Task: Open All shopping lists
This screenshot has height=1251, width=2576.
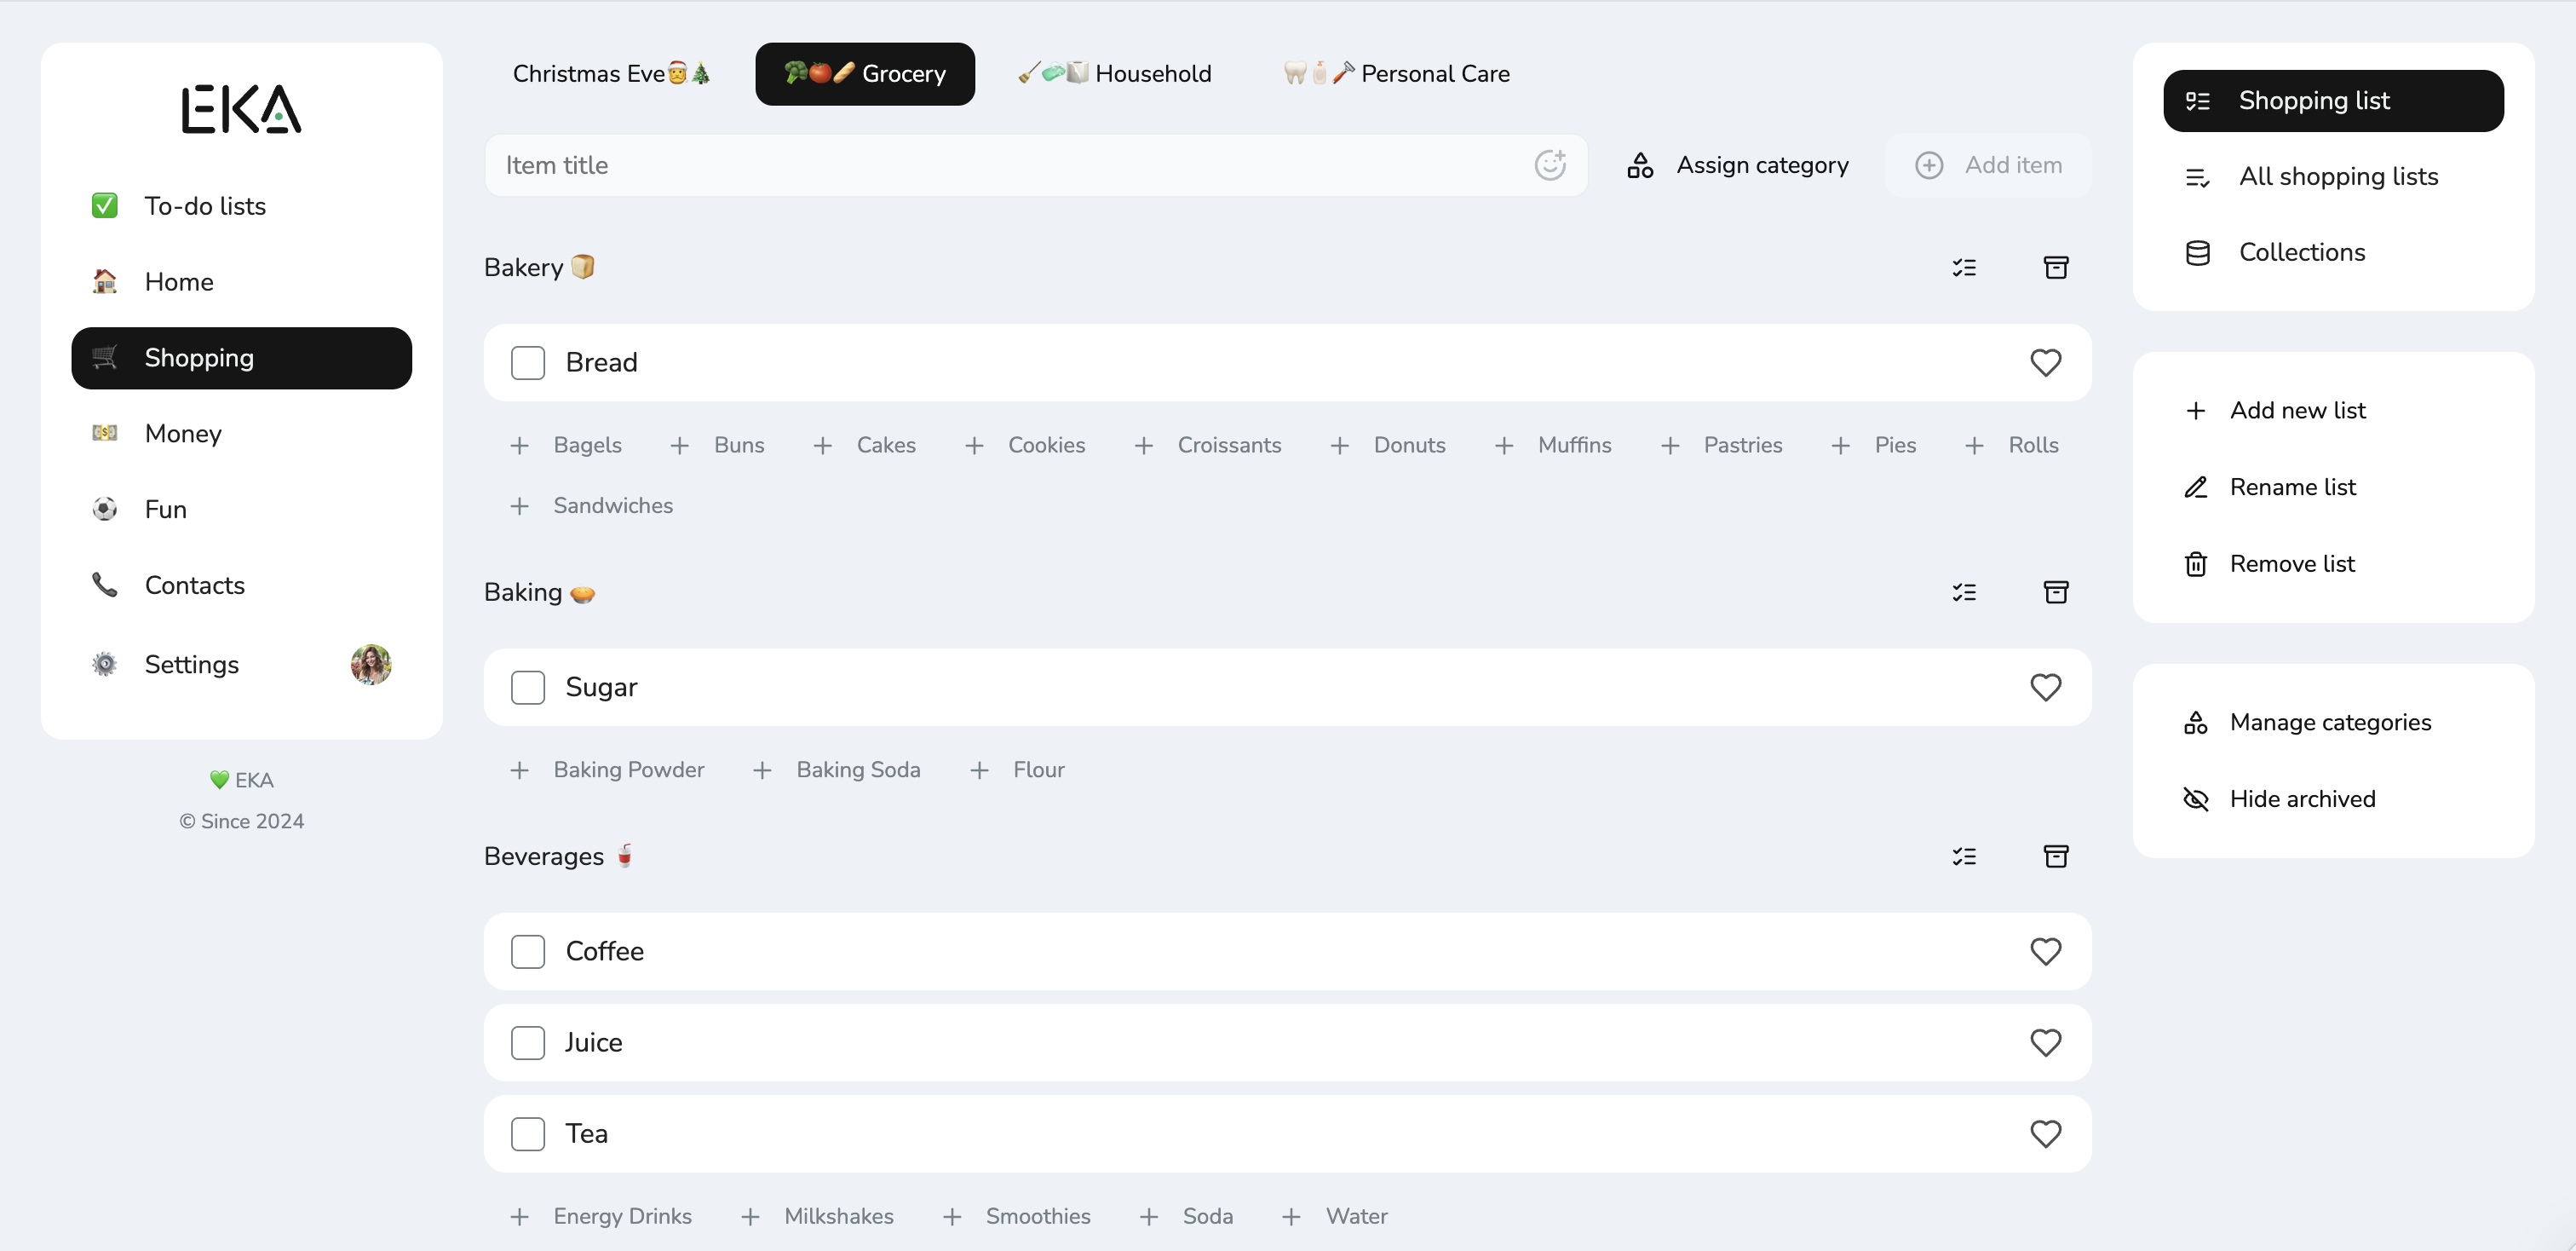Action: (2333, 176)
